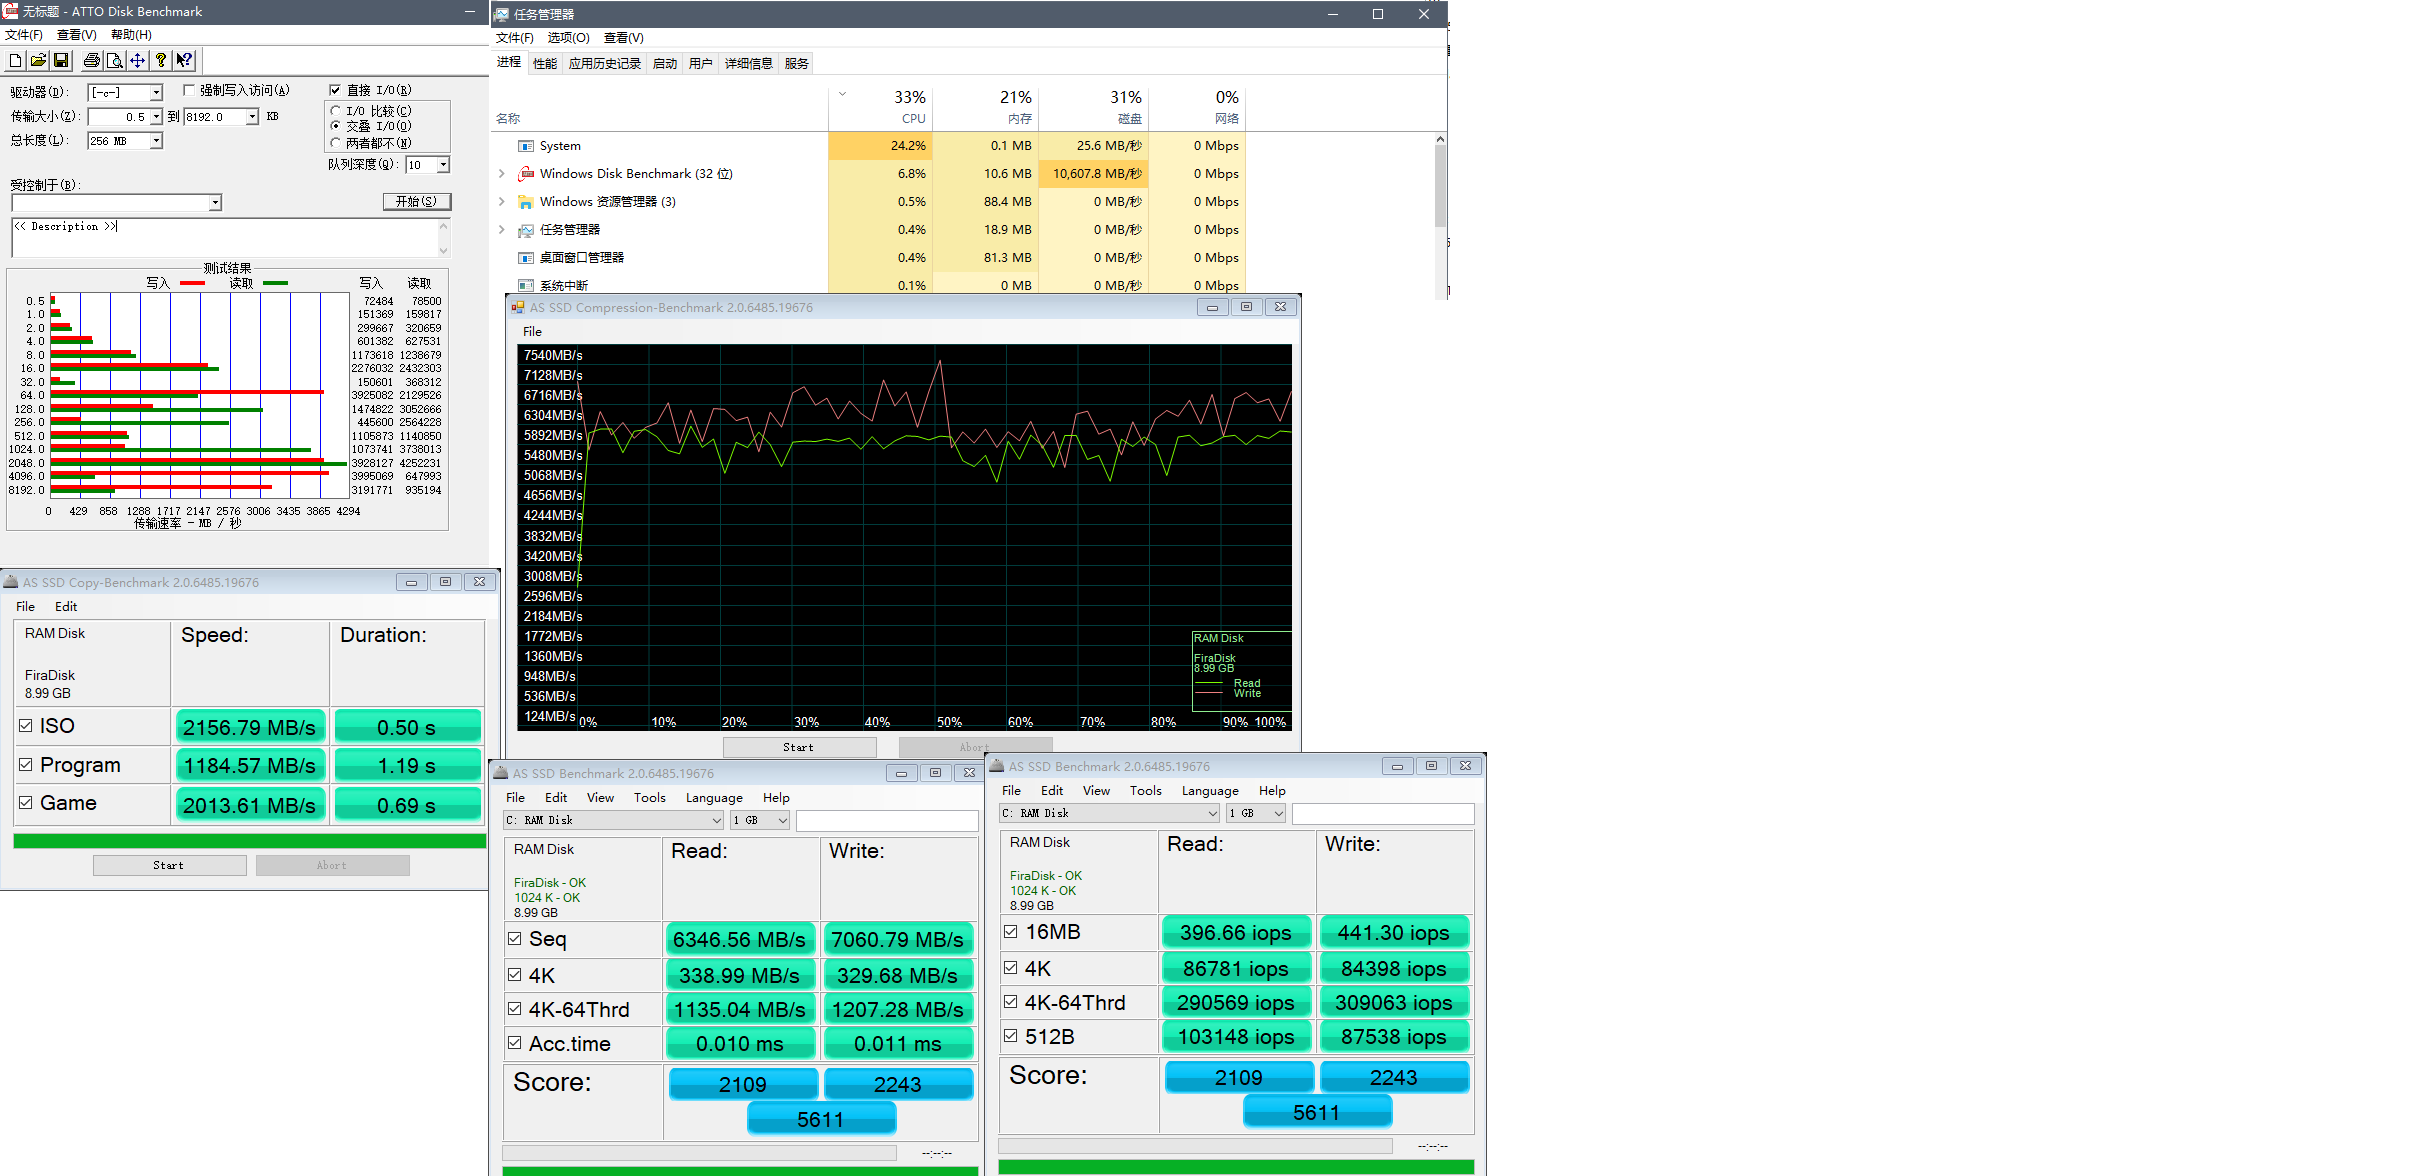Select the I/O 比较 radio button

coord(336,111)
